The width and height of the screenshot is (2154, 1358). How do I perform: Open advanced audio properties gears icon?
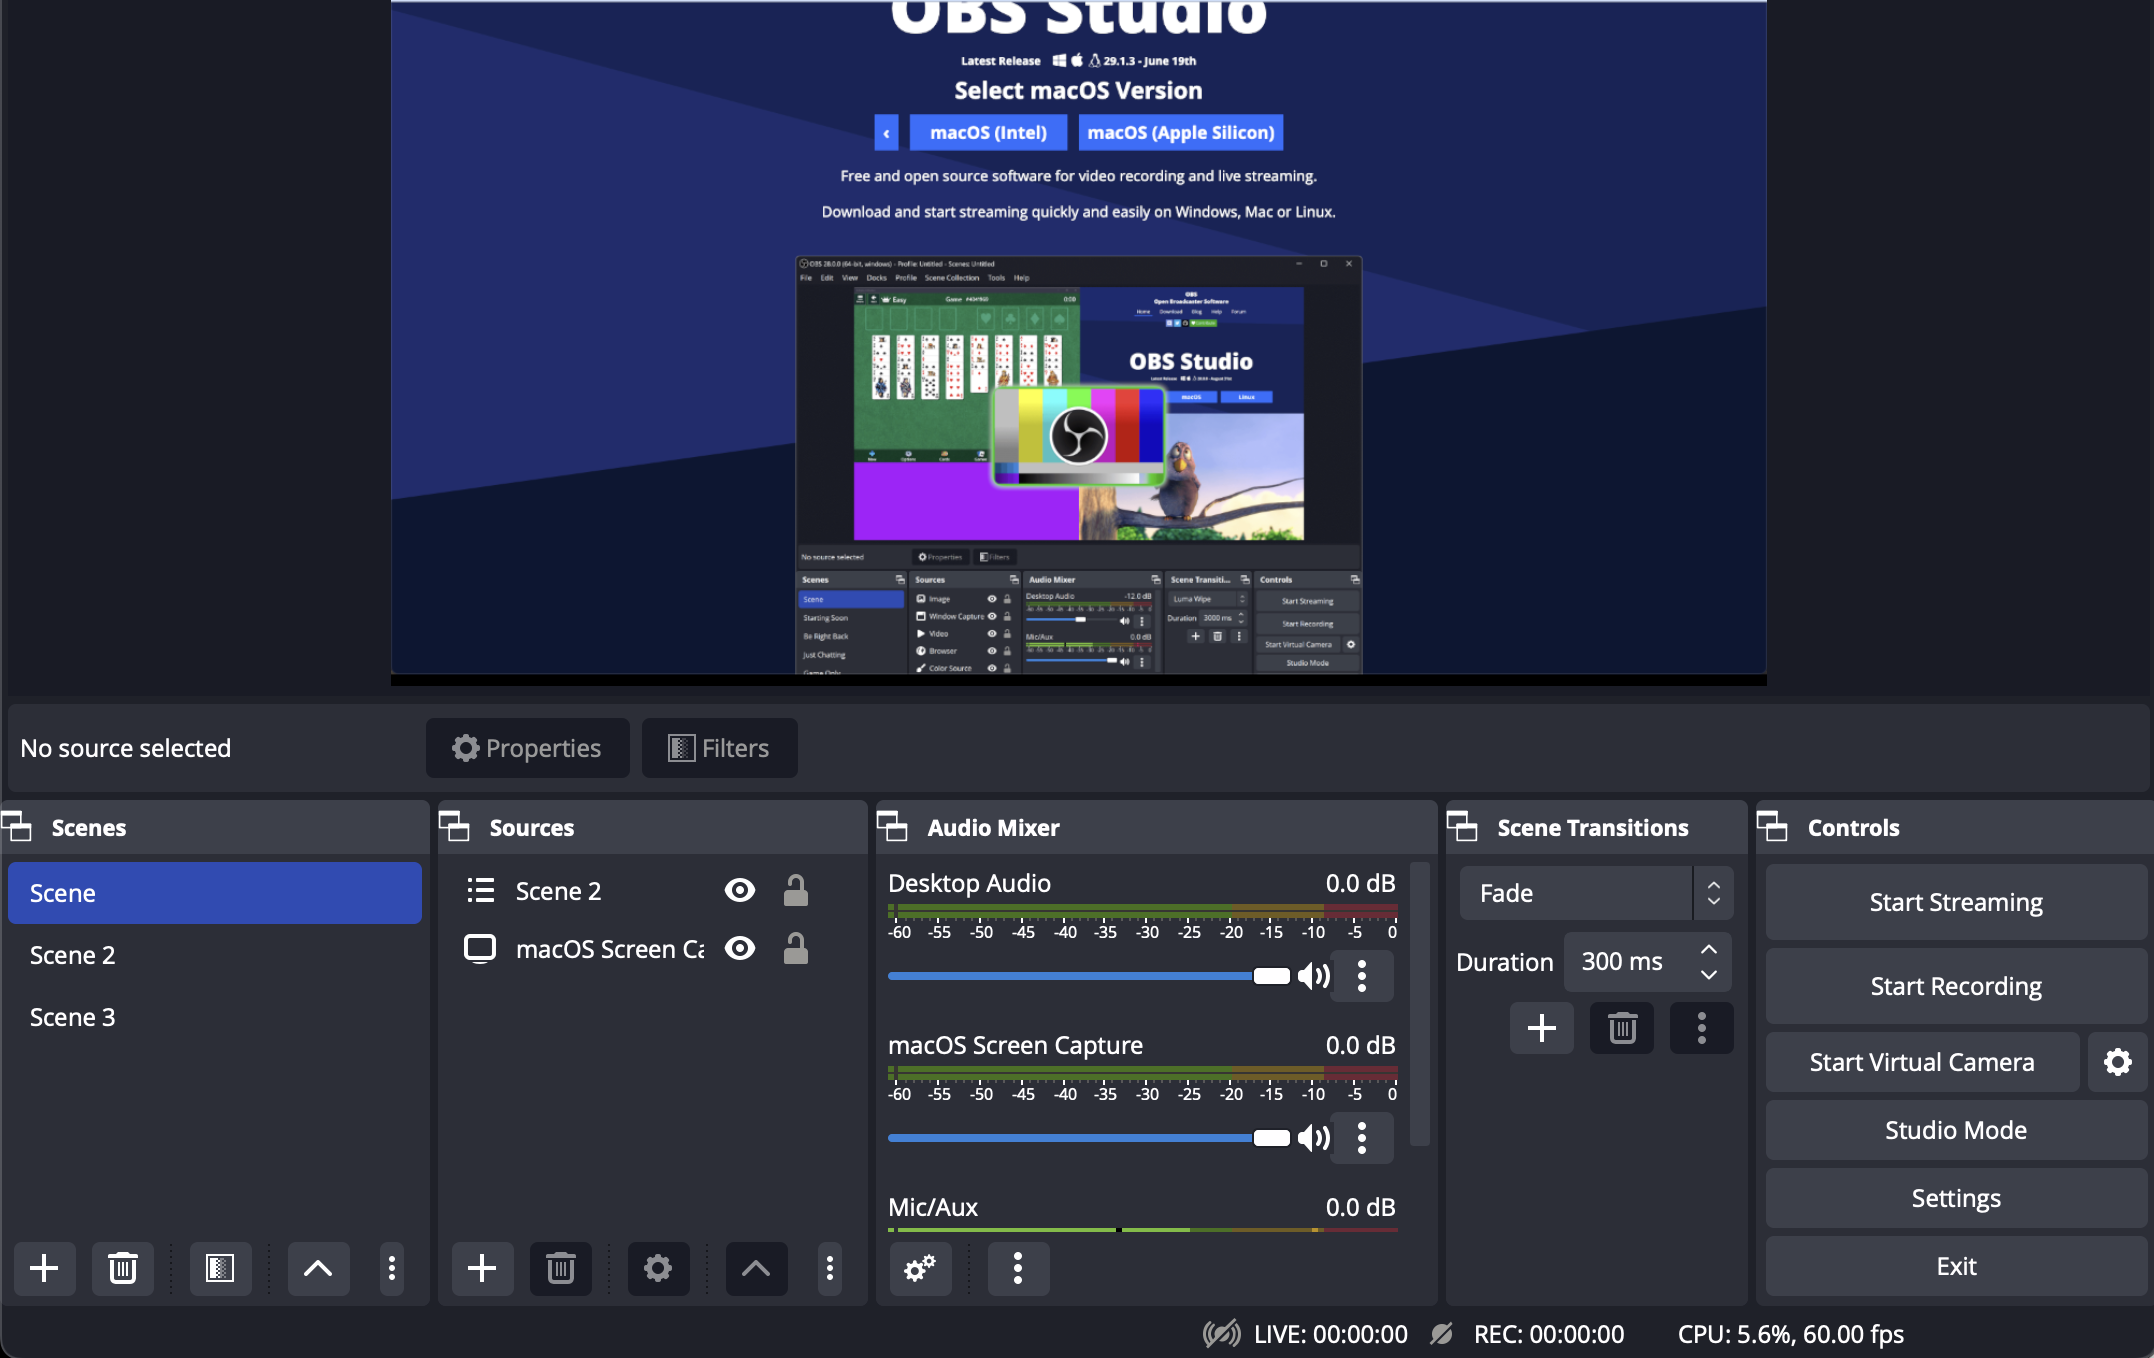[920, 1268]
